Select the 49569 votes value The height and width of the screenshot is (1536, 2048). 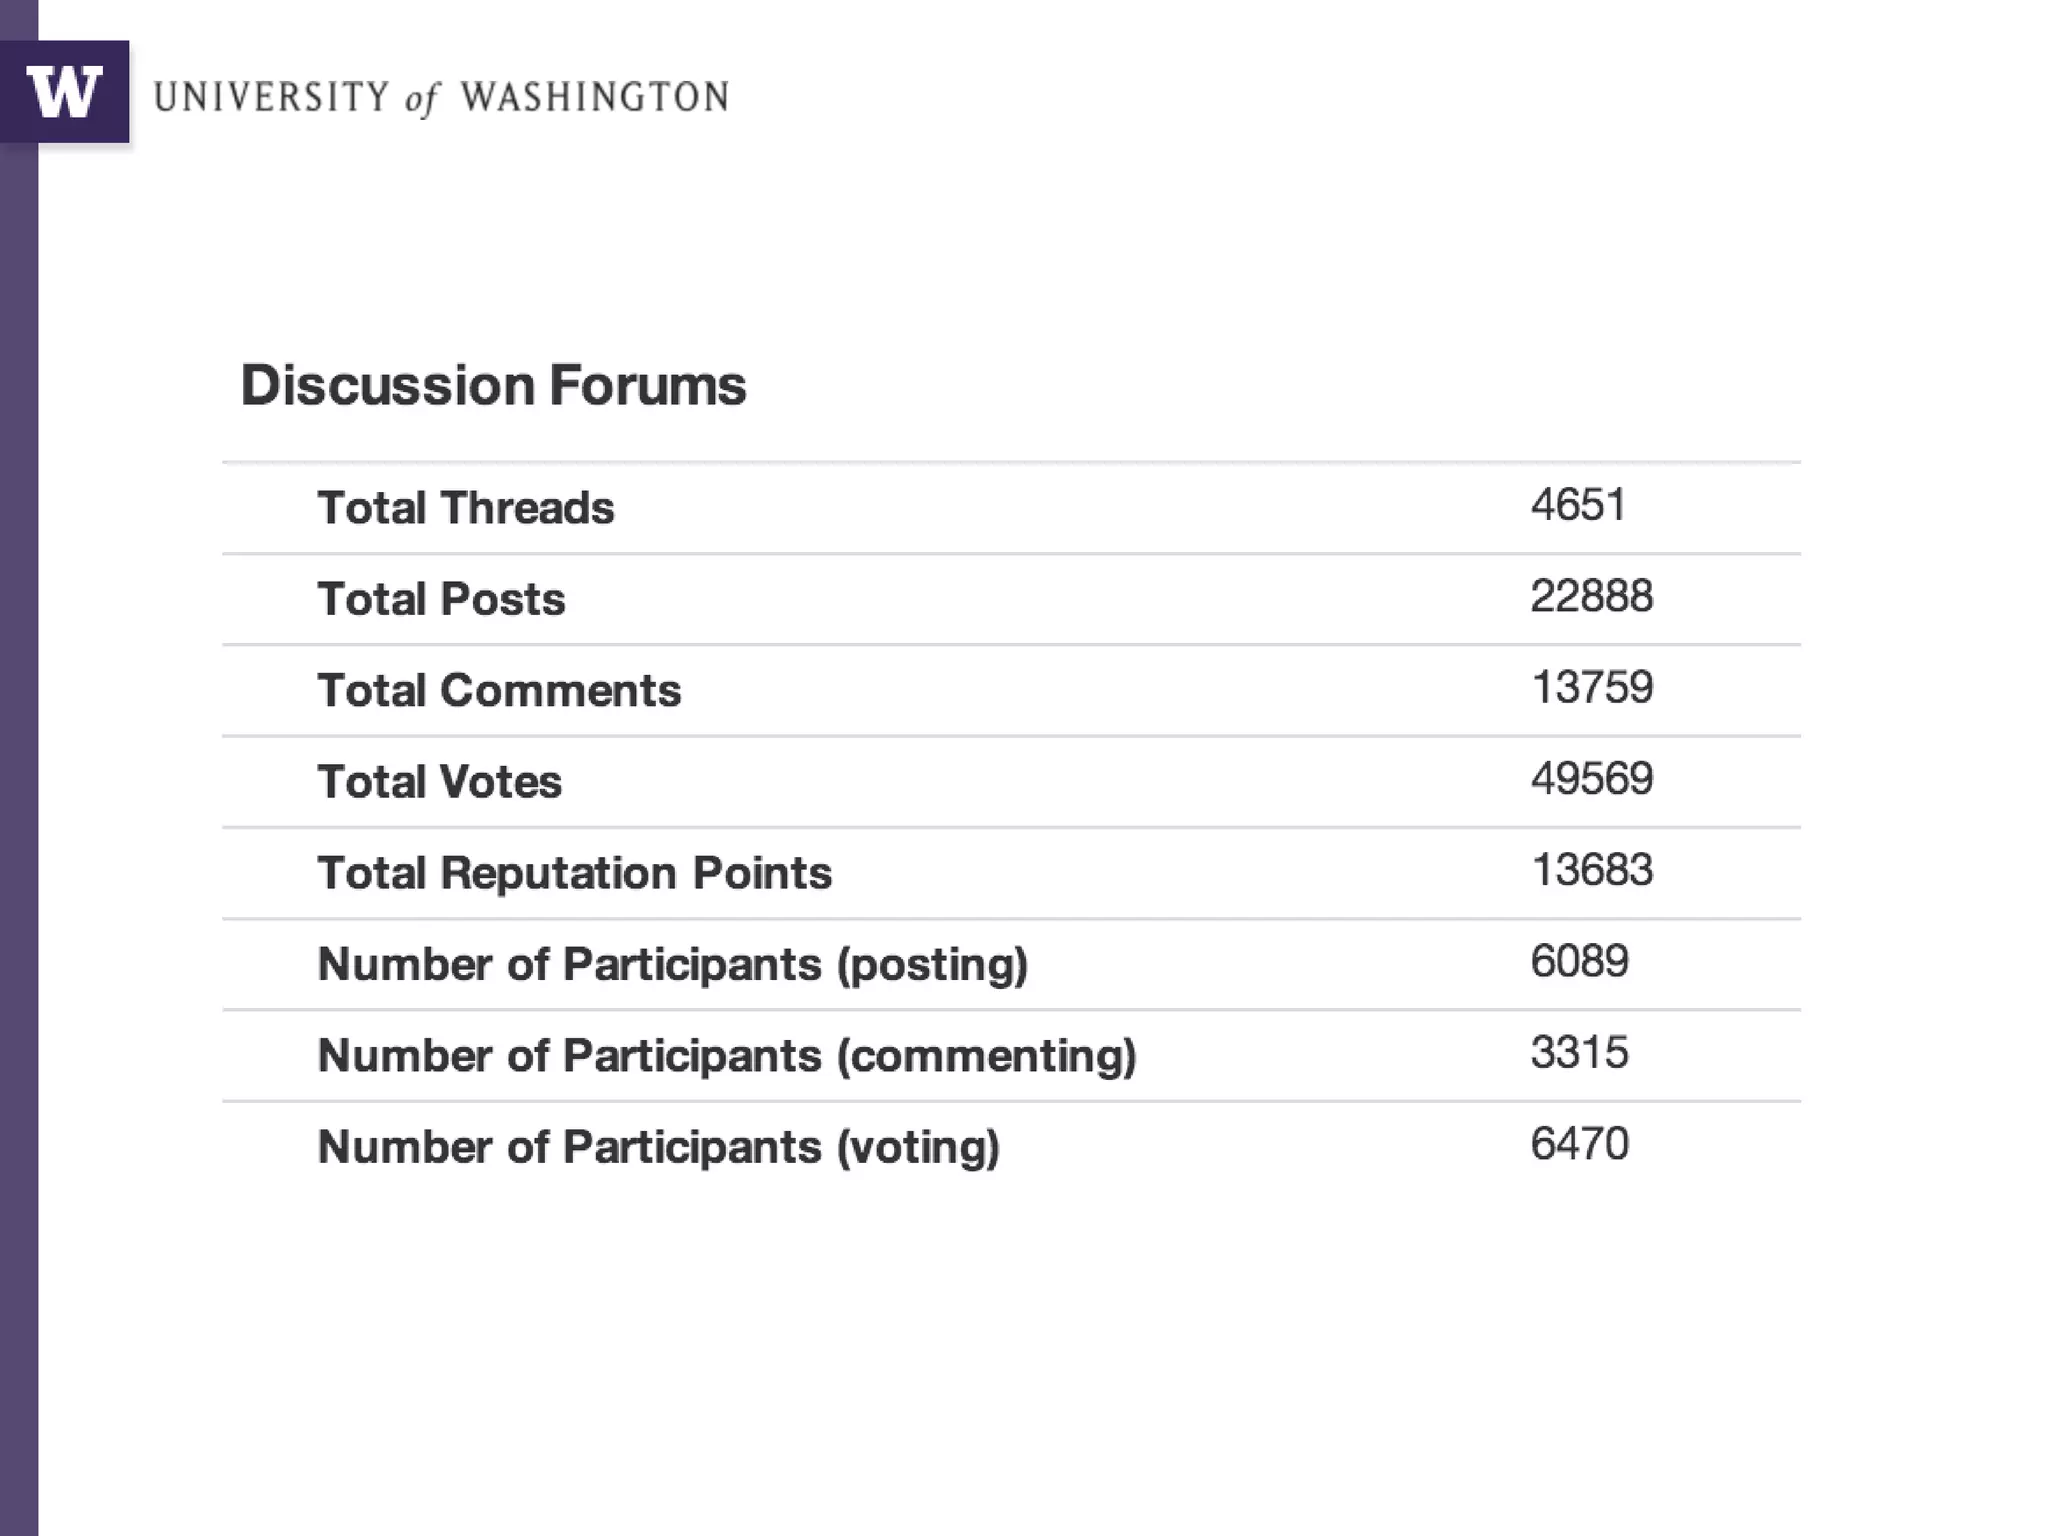1591,778
